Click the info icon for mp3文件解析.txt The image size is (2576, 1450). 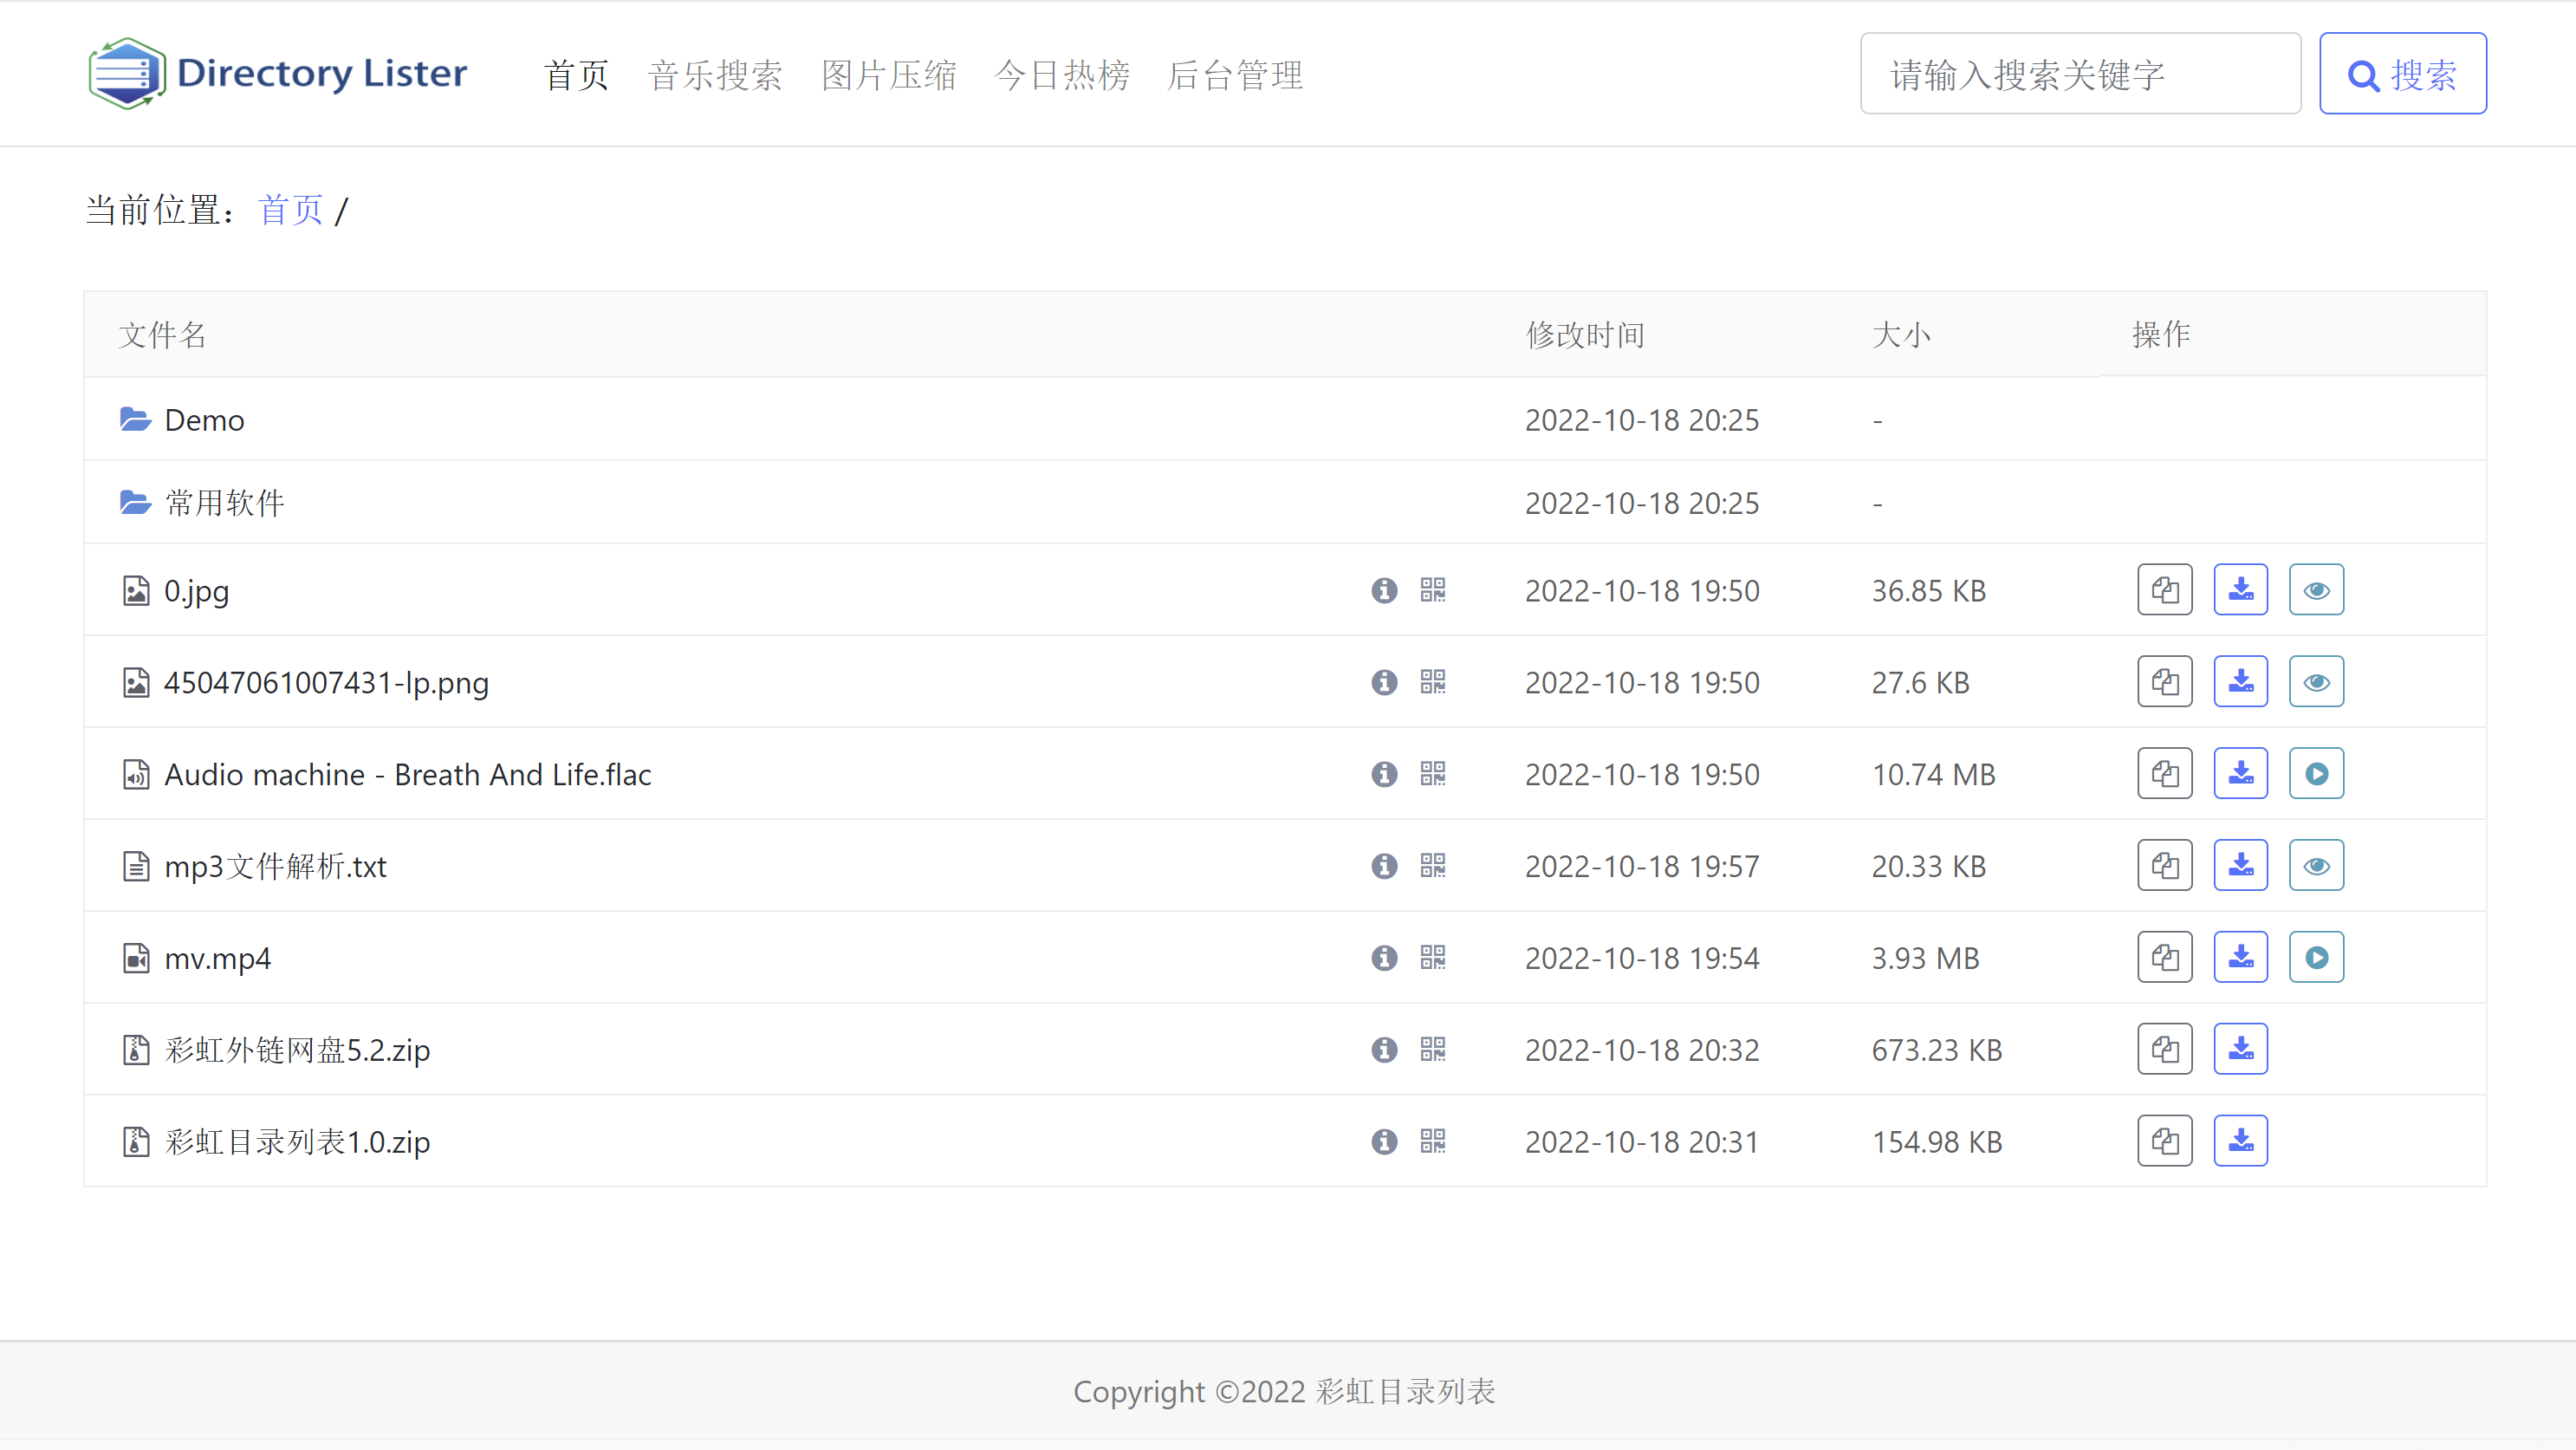point(1385,866)
